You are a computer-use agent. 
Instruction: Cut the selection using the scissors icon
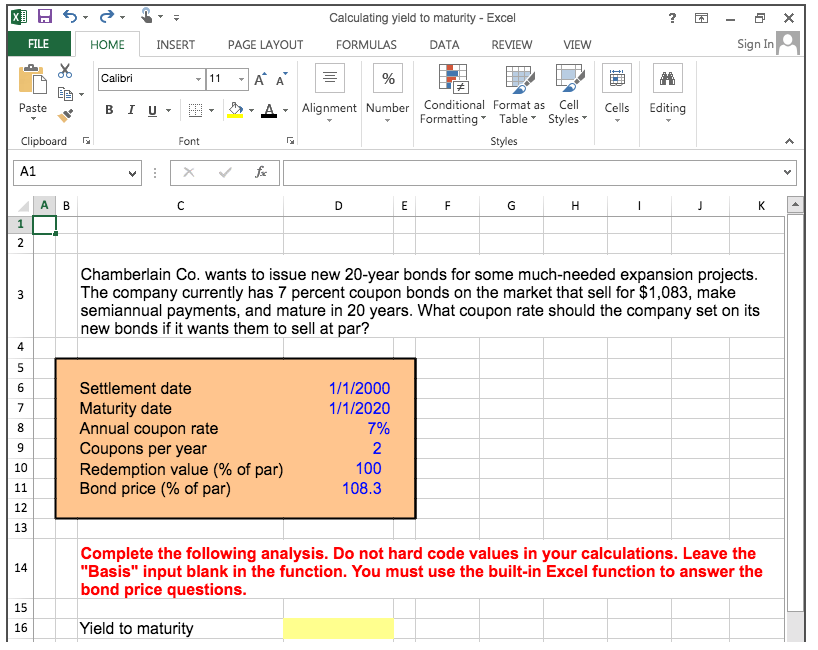pos(64,70)
